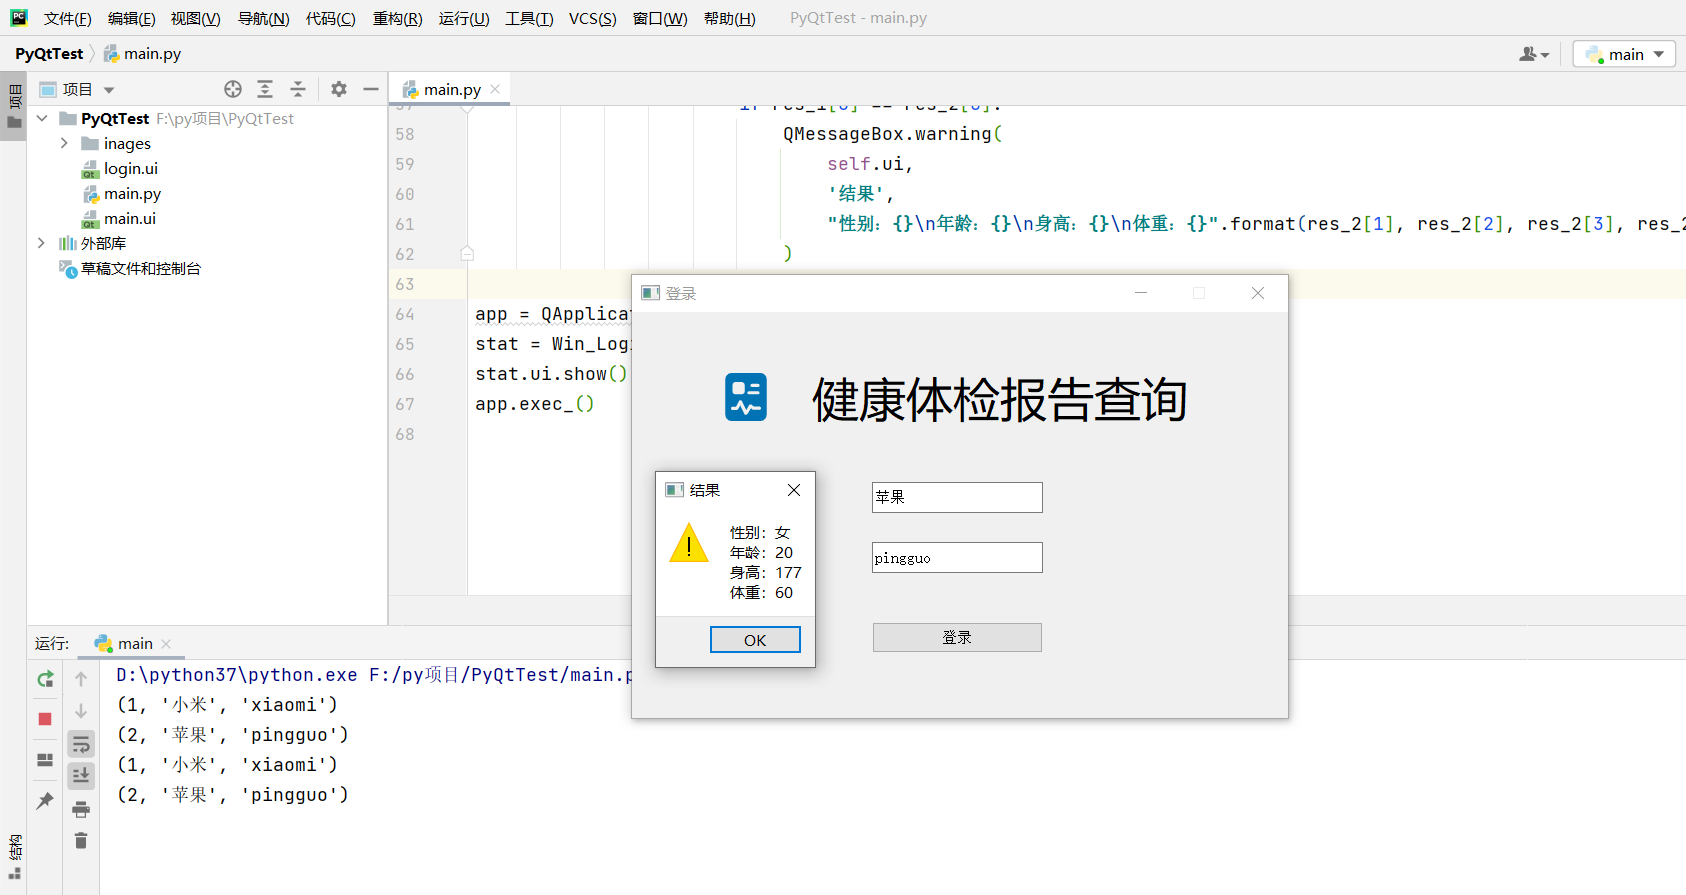Close the login window

tap(1258, 293)
